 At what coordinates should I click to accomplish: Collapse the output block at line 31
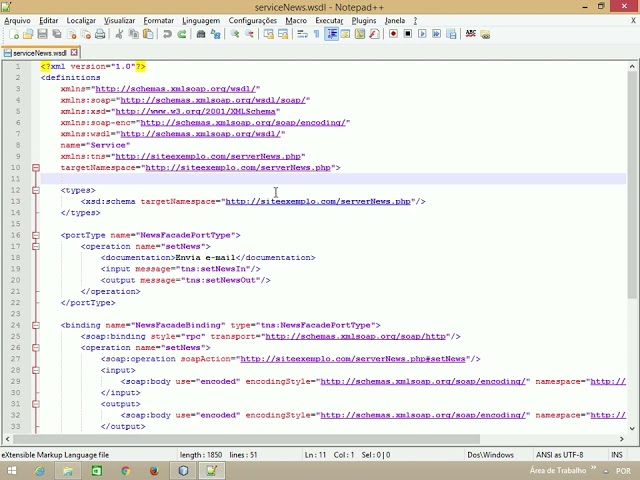[x=36, y=404]
